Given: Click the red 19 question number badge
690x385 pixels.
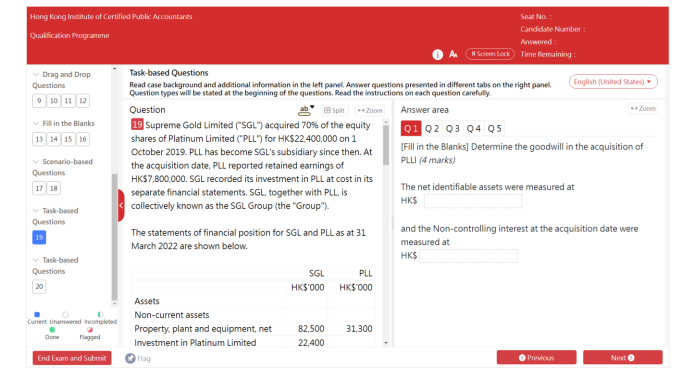Looking at the screenshot, I should 137,125.
